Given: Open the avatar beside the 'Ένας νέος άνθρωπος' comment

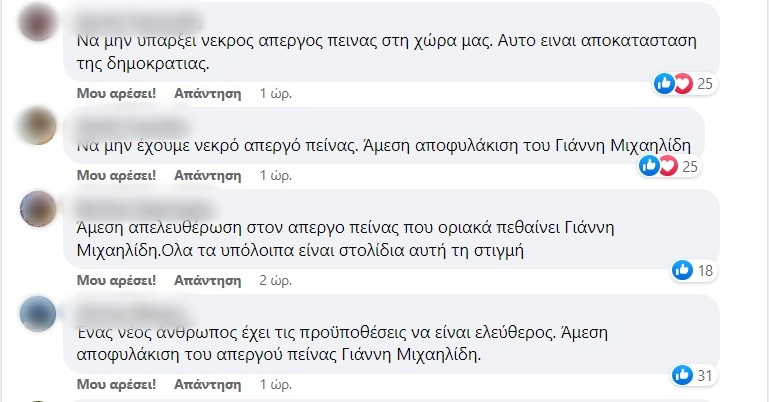Looking at the screenshot, I should pyautogui.click(x=40, y=312).
